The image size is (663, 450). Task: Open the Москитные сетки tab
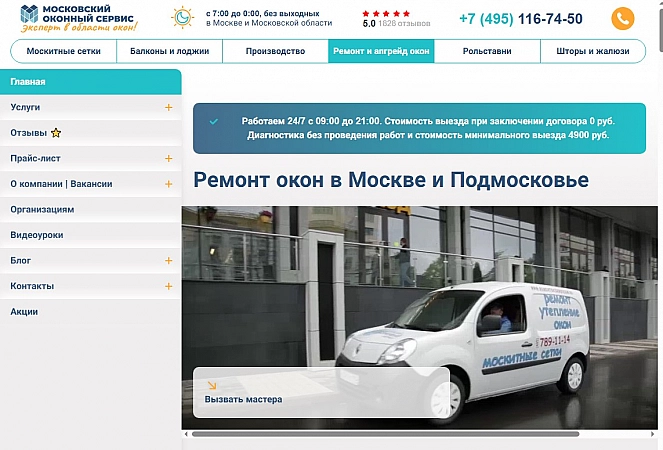pyautogui.click(x=63, y=51)
